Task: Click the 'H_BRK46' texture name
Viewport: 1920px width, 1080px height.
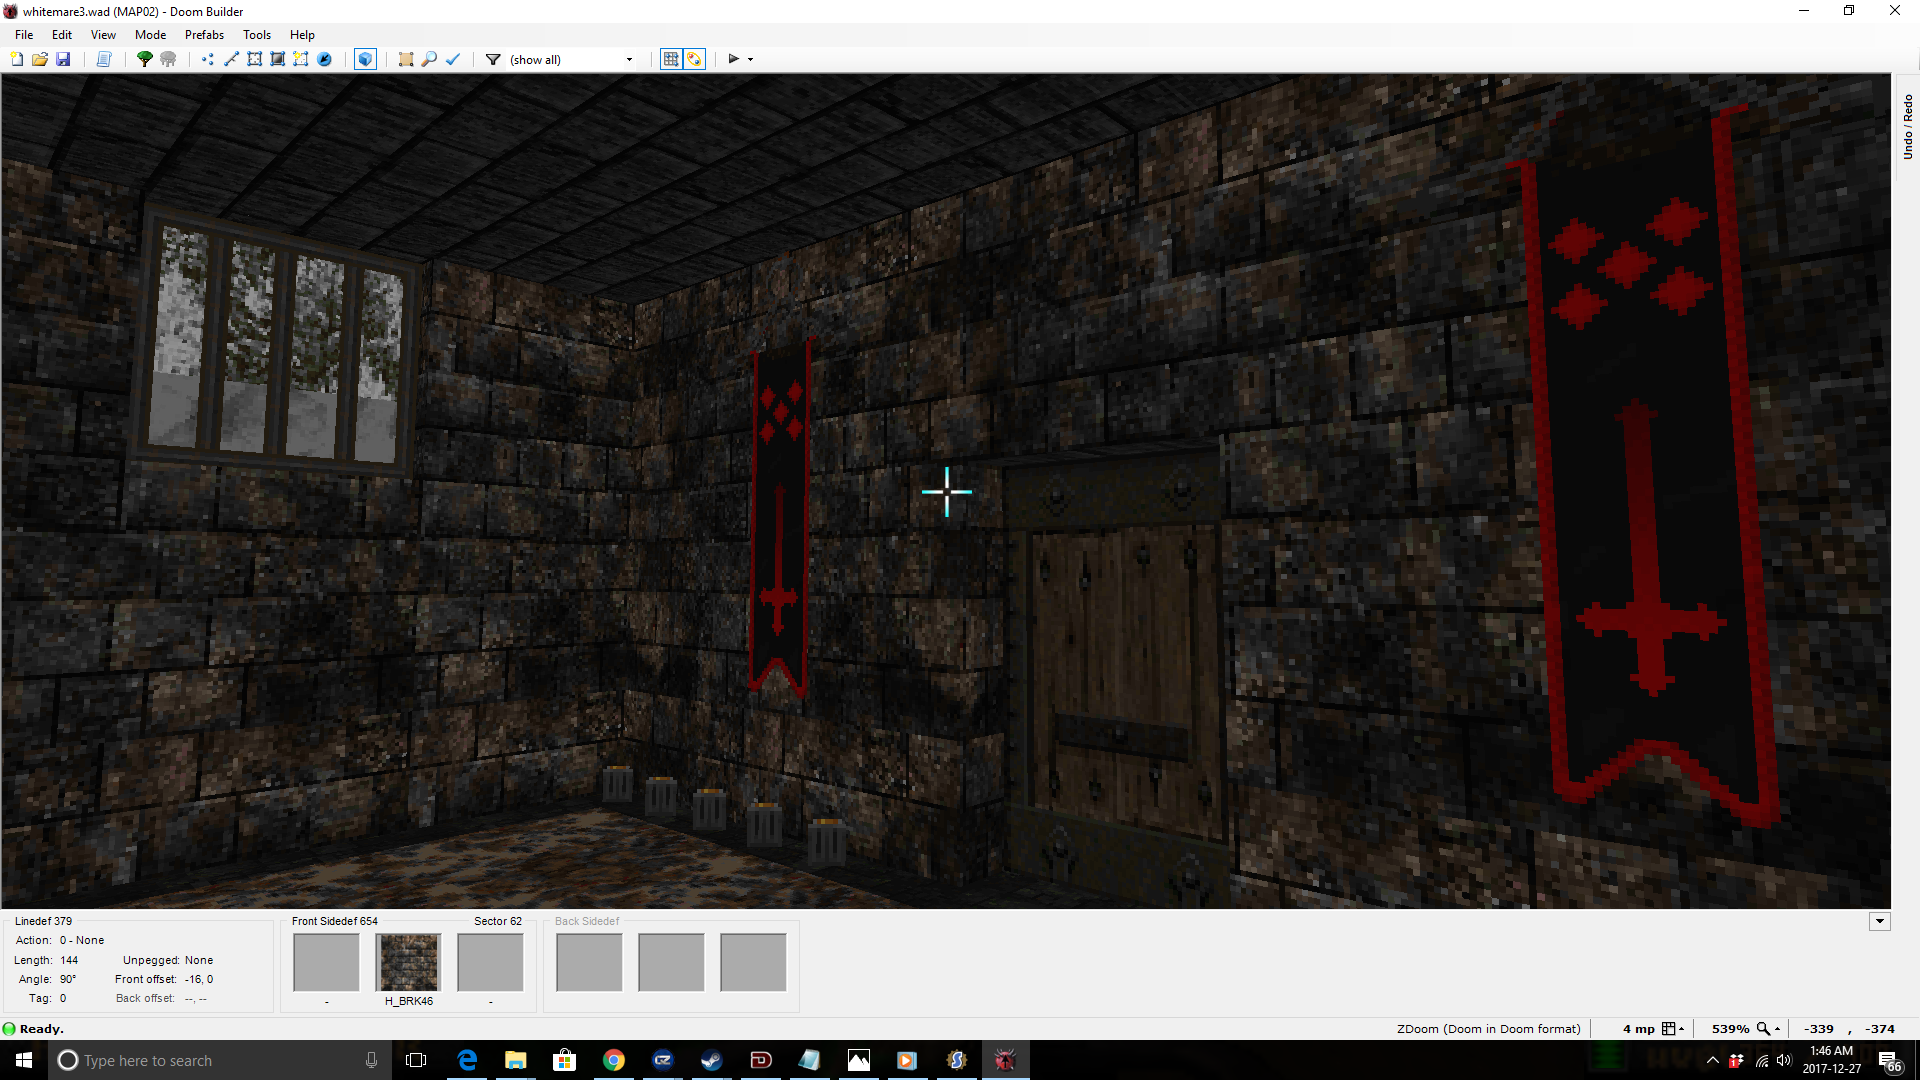Action: point(409,1001)
